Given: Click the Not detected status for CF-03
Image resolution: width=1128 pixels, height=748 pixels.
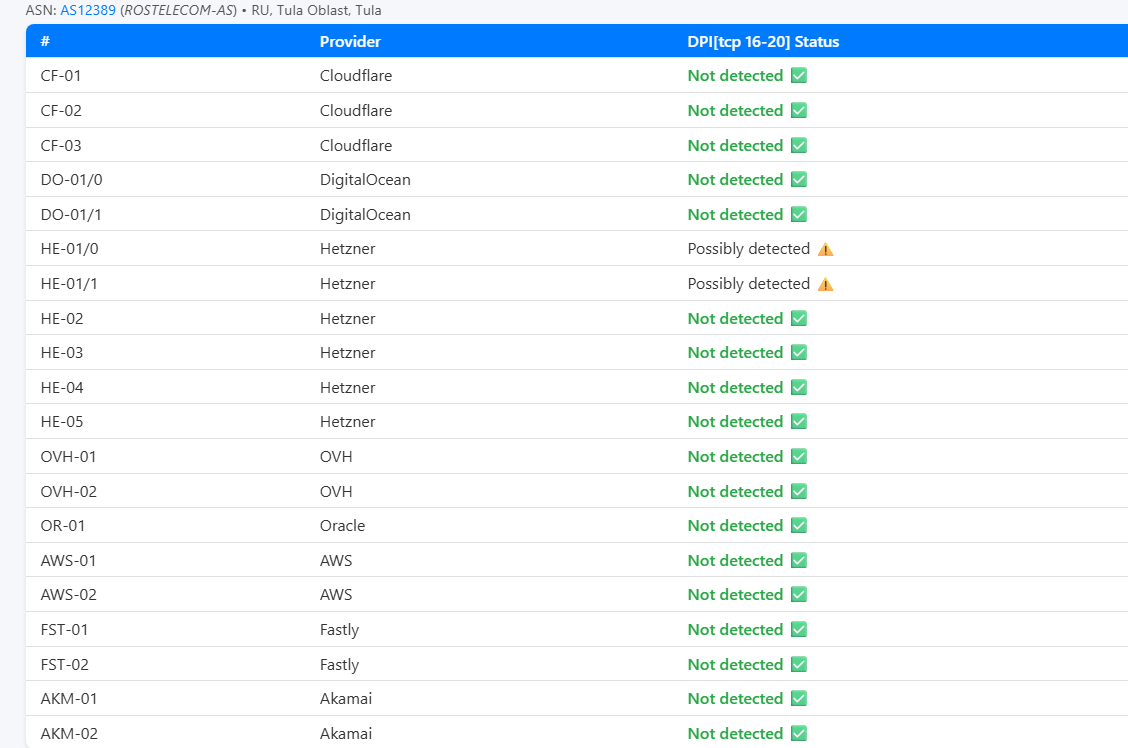Looking at the screenshot, I should point(735,146).
